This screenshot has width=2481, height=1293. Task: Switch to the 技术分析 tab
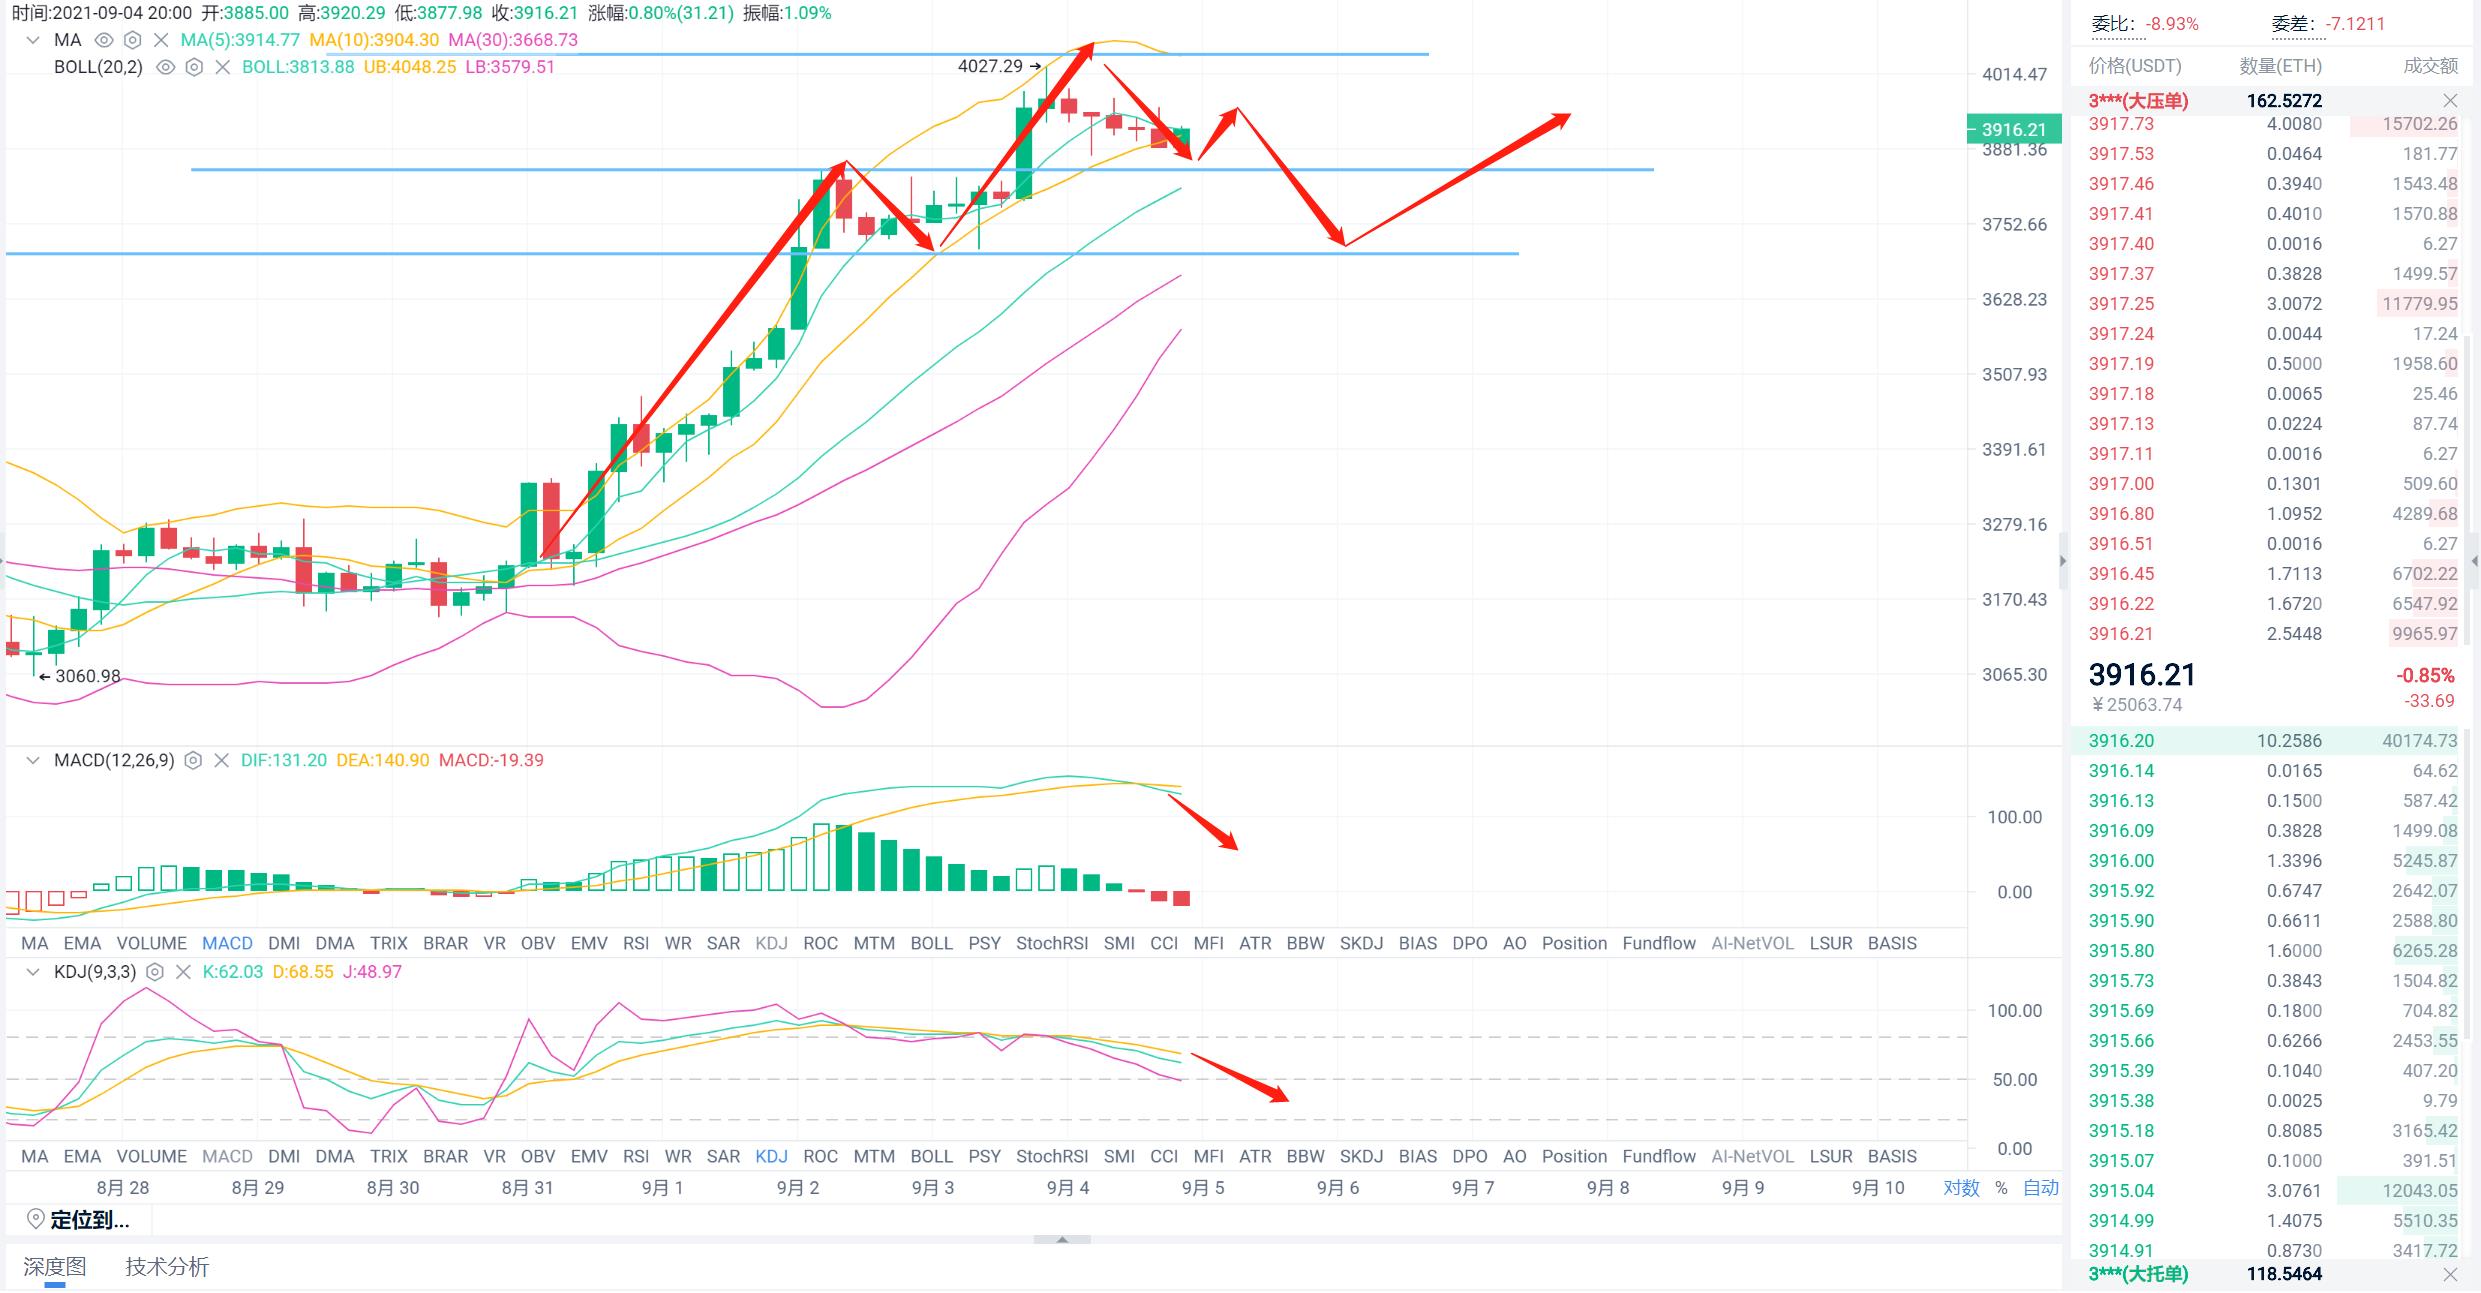167,1267
